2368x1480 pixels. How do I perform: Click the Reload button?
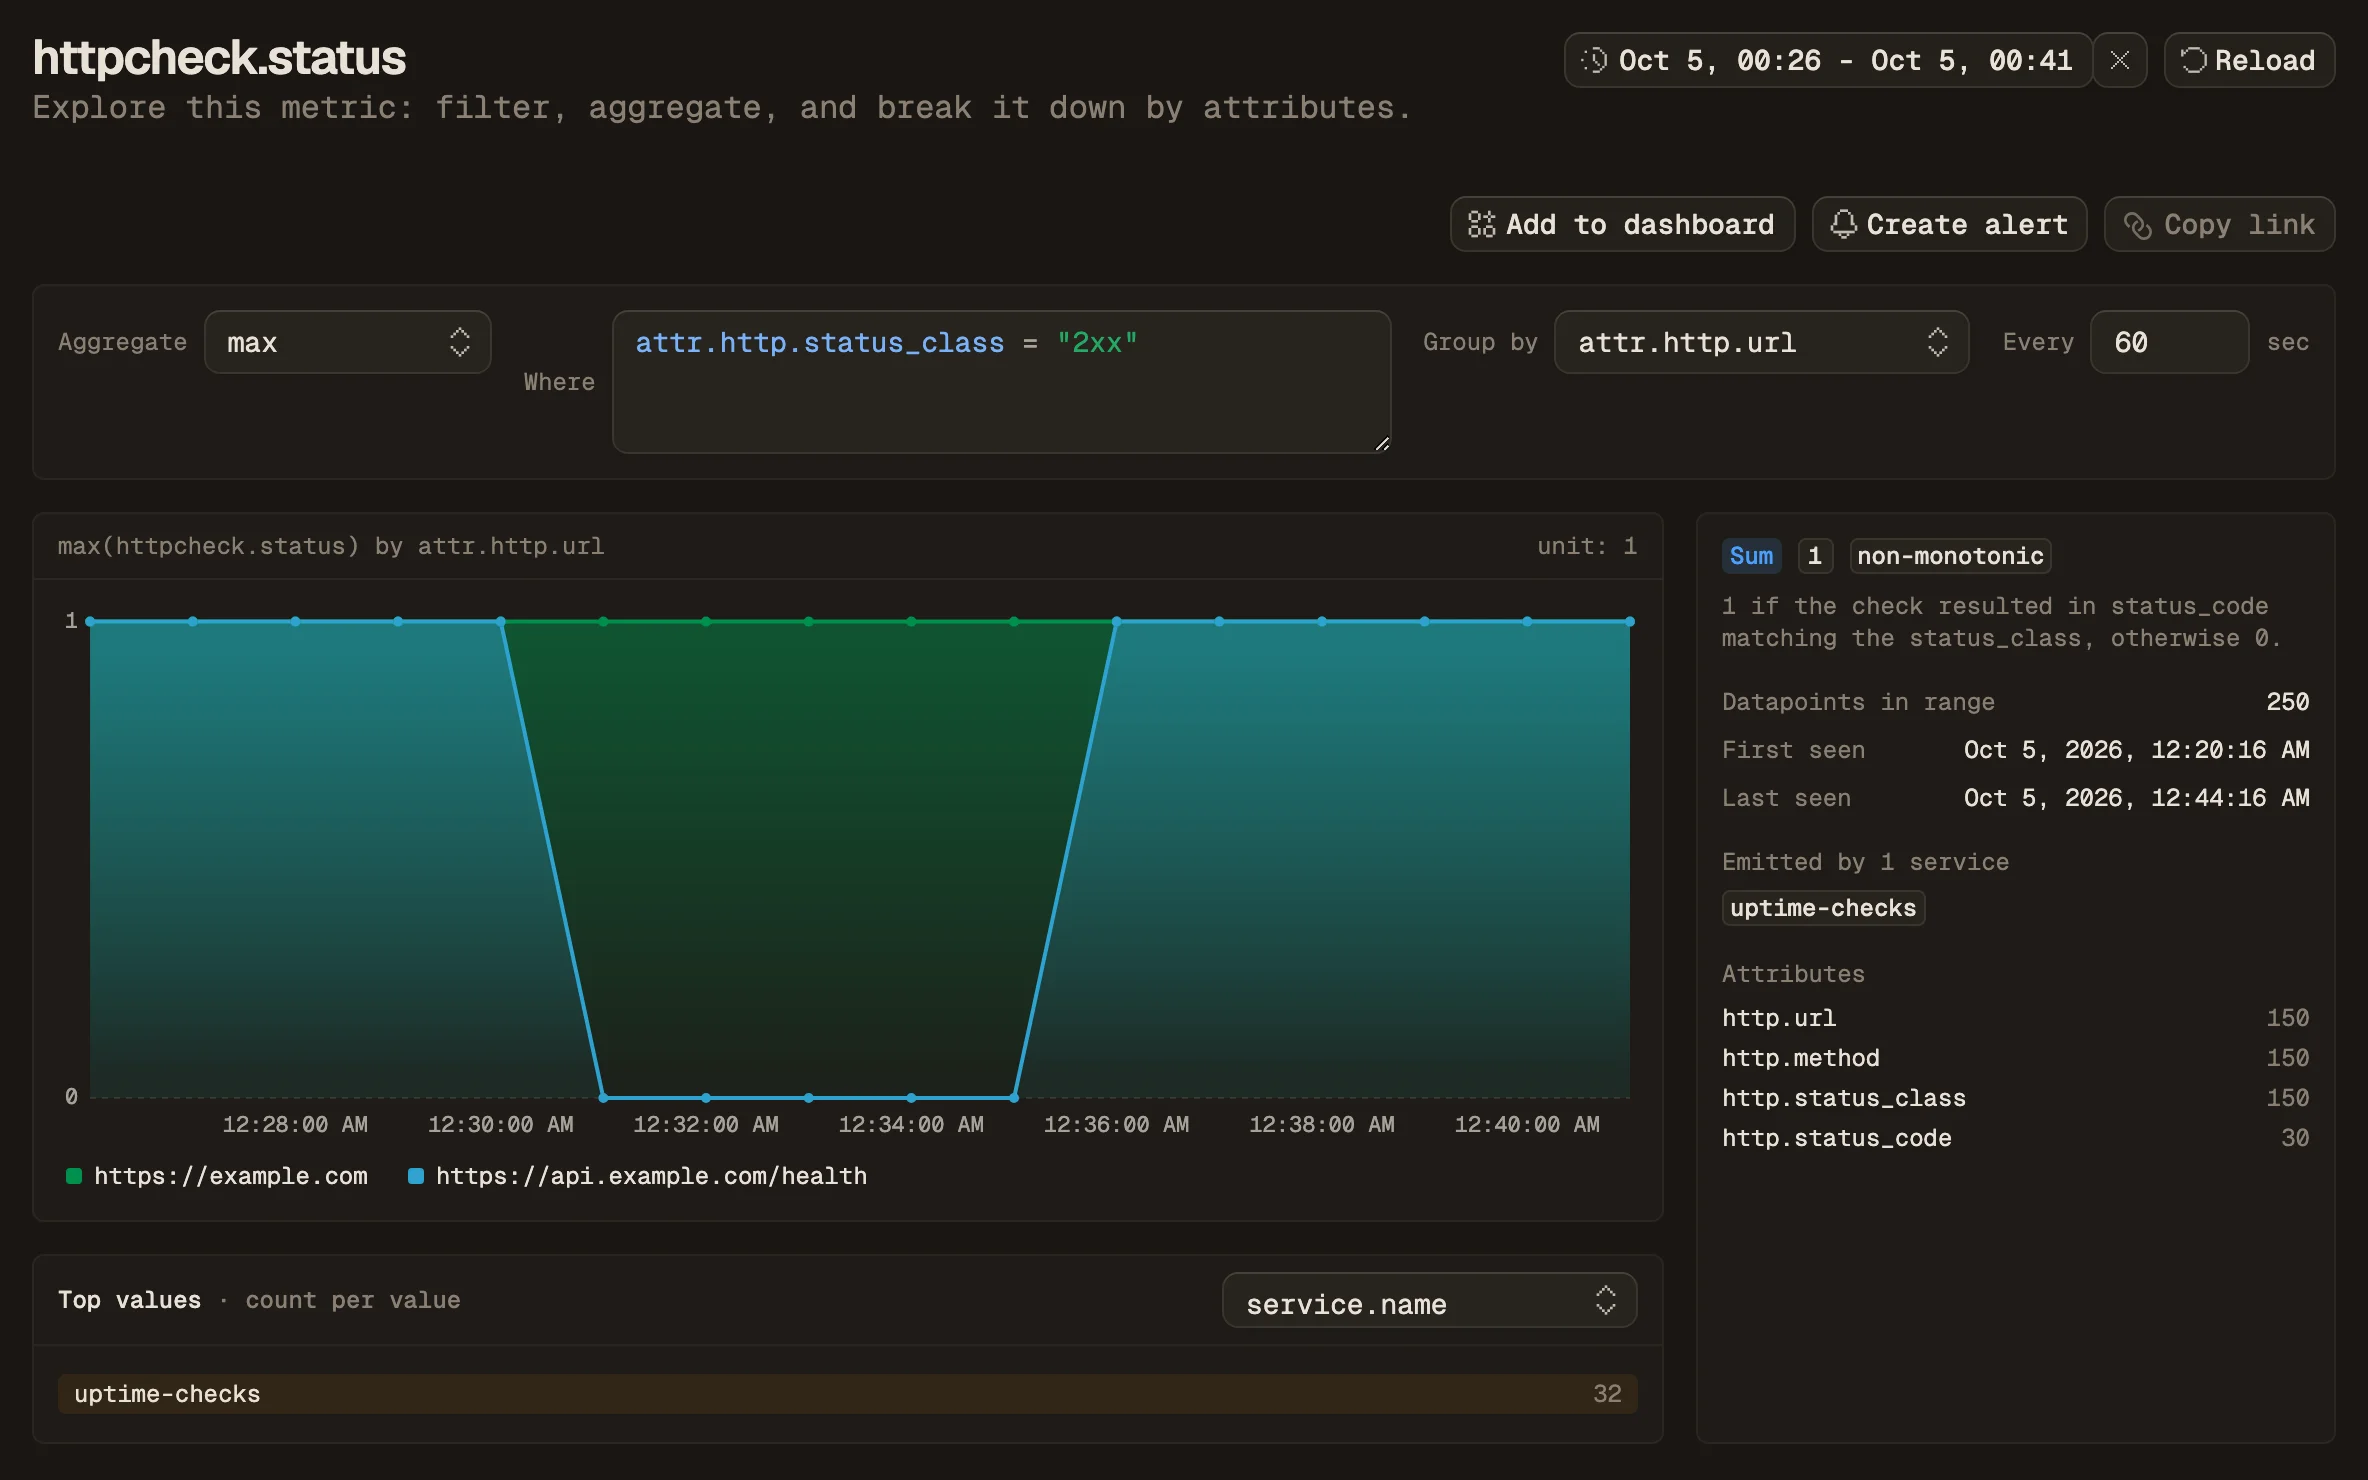pyautogui.click(x=2249, y=60)
